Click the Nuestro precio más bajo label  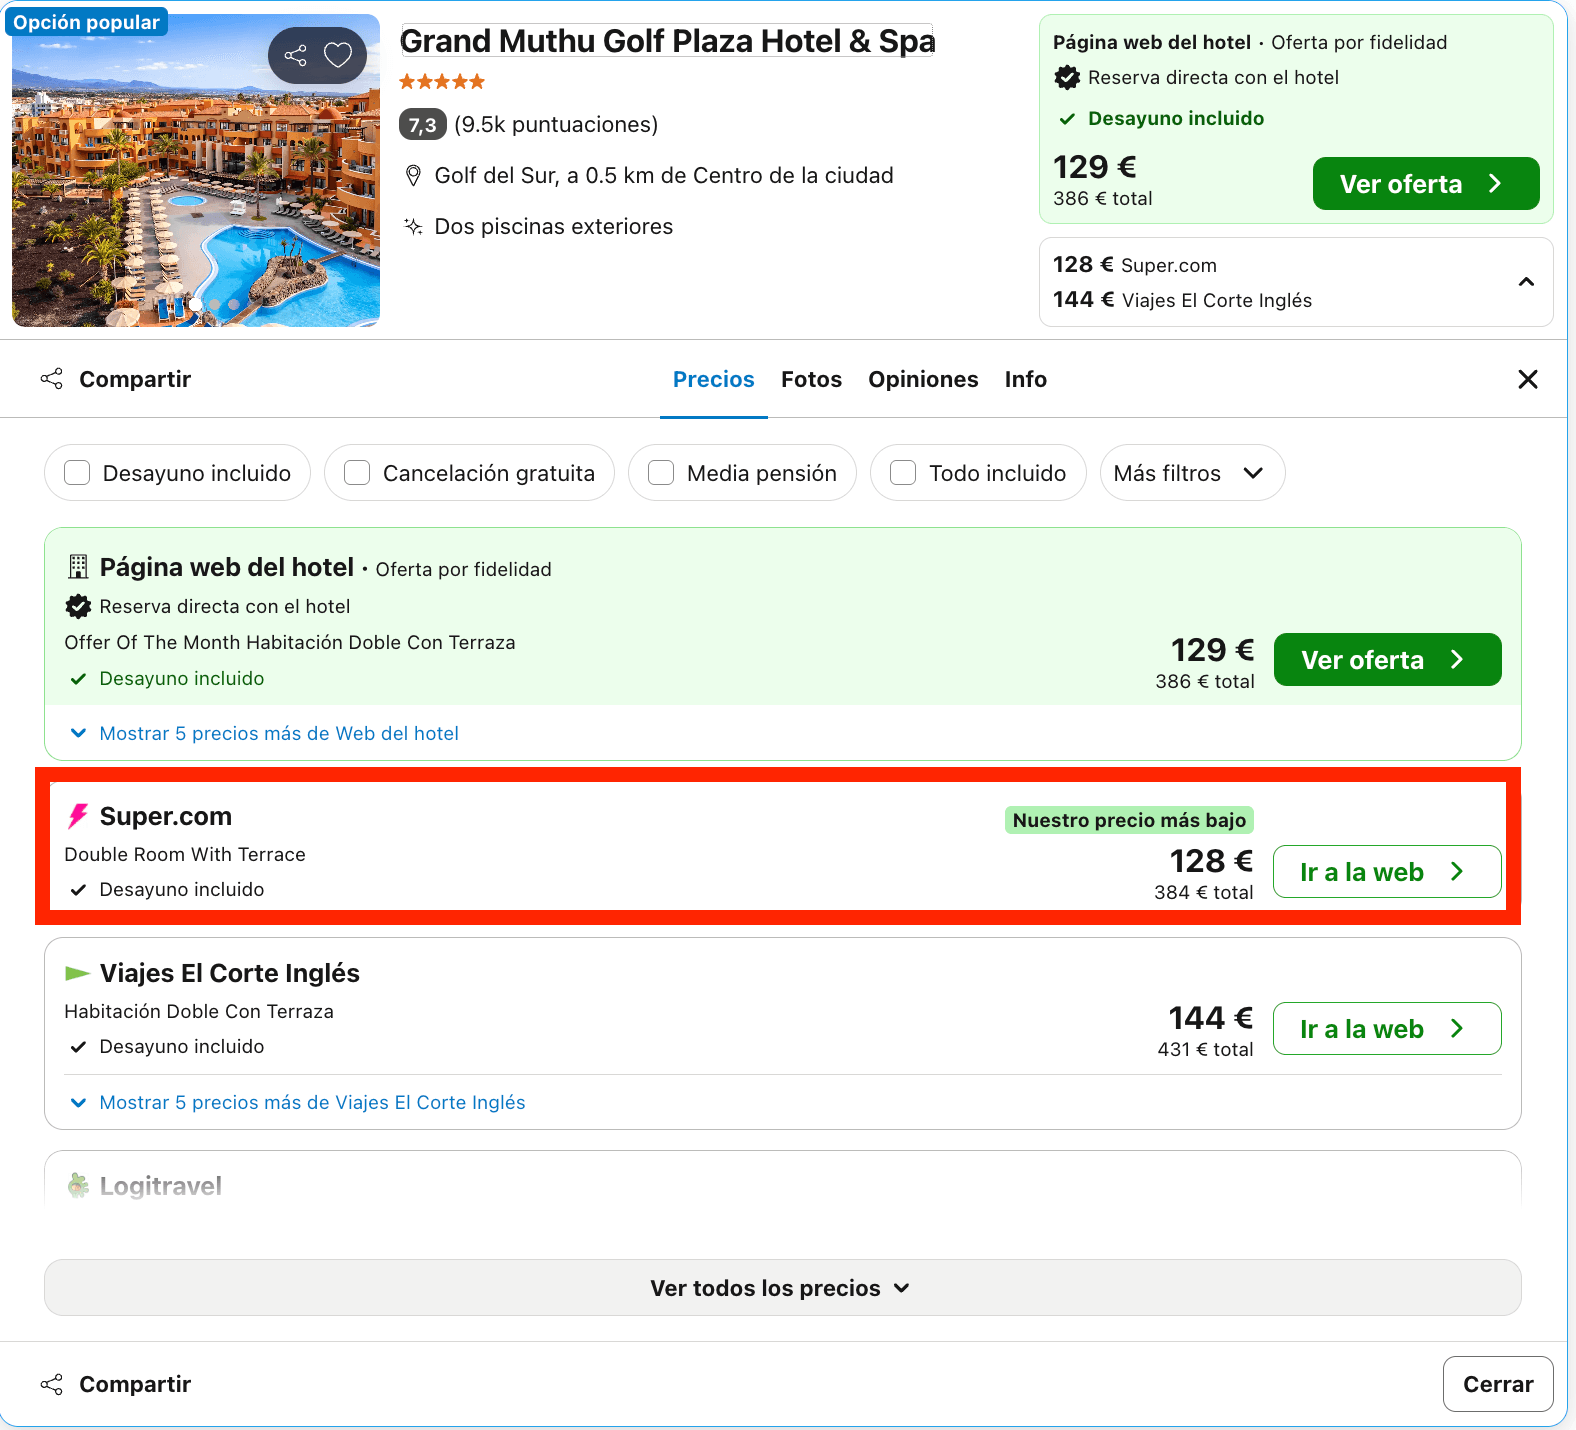tap(1129, 820)
